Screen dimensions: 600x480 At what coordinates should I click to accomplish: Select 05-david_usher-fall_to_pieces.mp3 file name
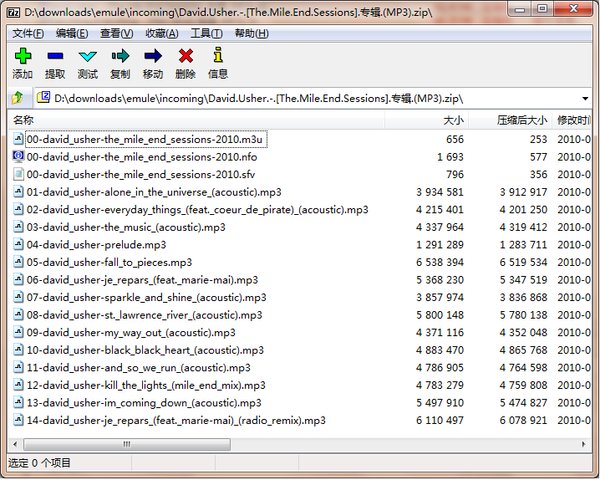click(109, 262)
